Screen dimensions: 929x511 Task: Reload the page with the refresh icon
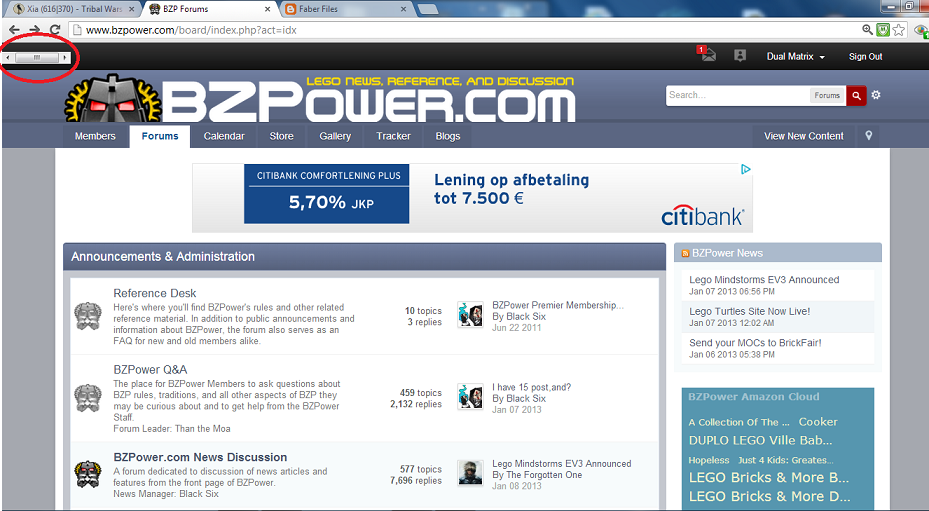[55, 30]
